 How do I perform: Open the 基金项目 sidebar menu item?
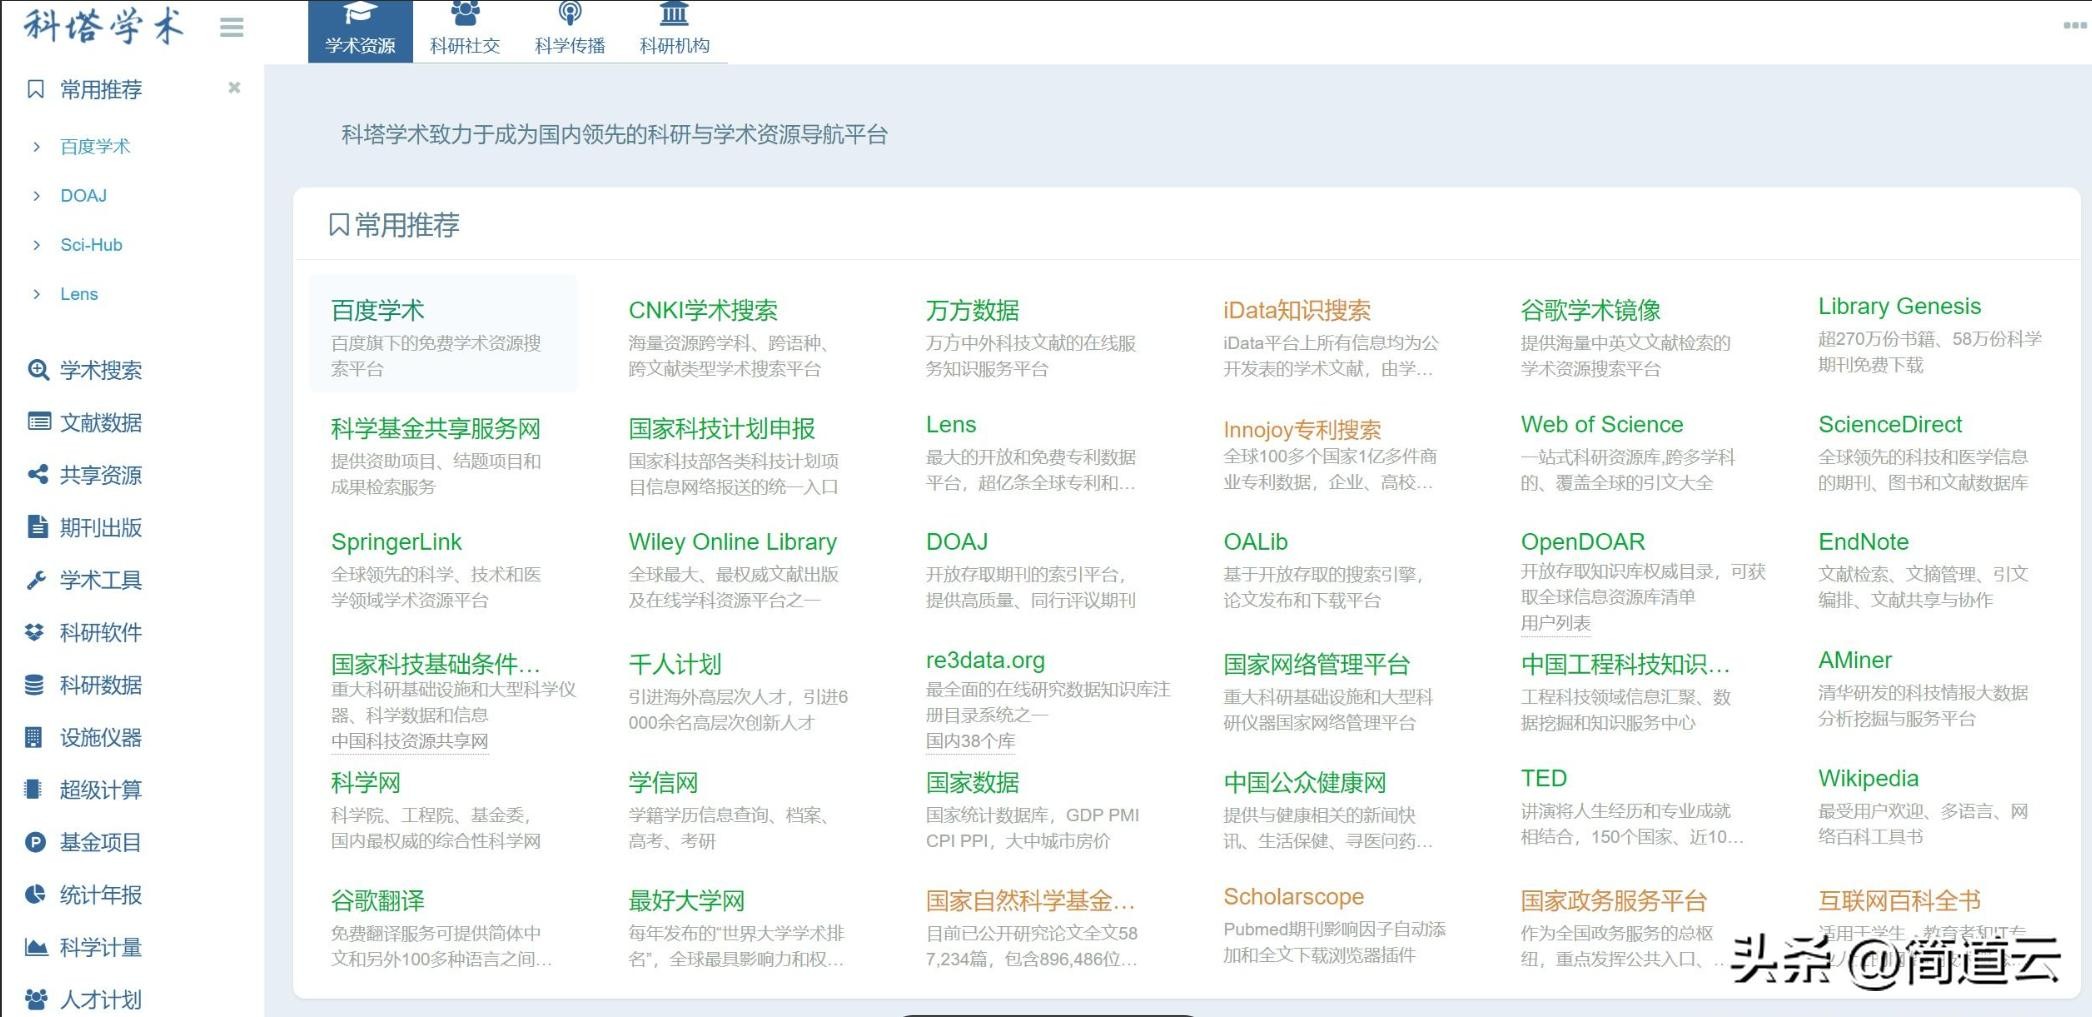point(100,842)
